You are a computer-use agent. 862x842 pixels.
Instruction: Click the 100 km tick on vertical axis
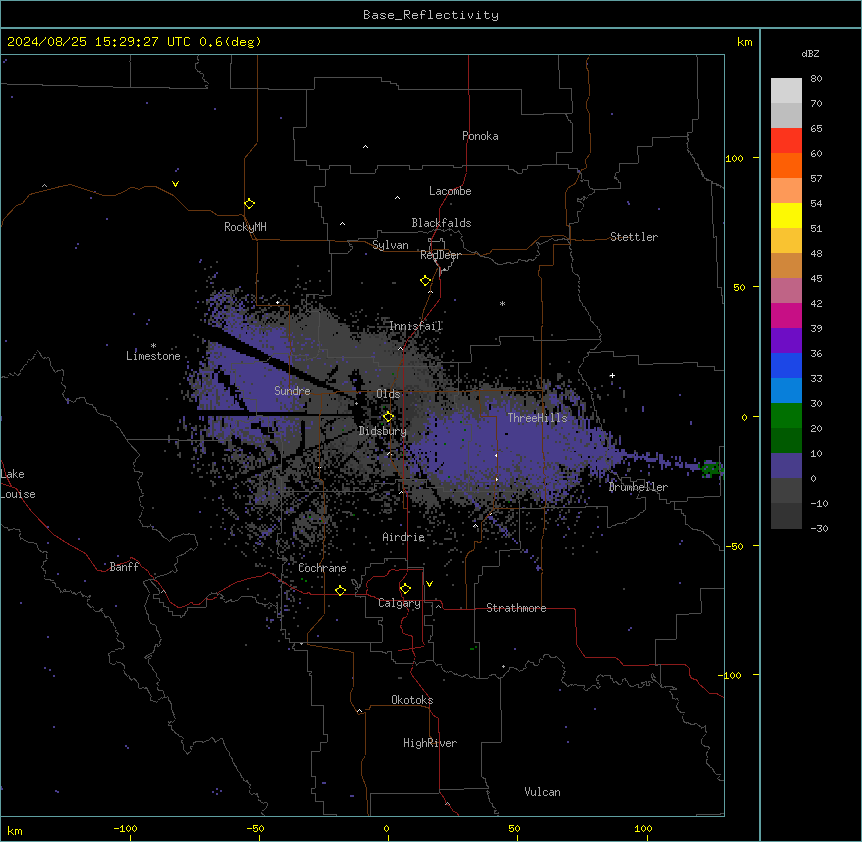coord(734,158)
